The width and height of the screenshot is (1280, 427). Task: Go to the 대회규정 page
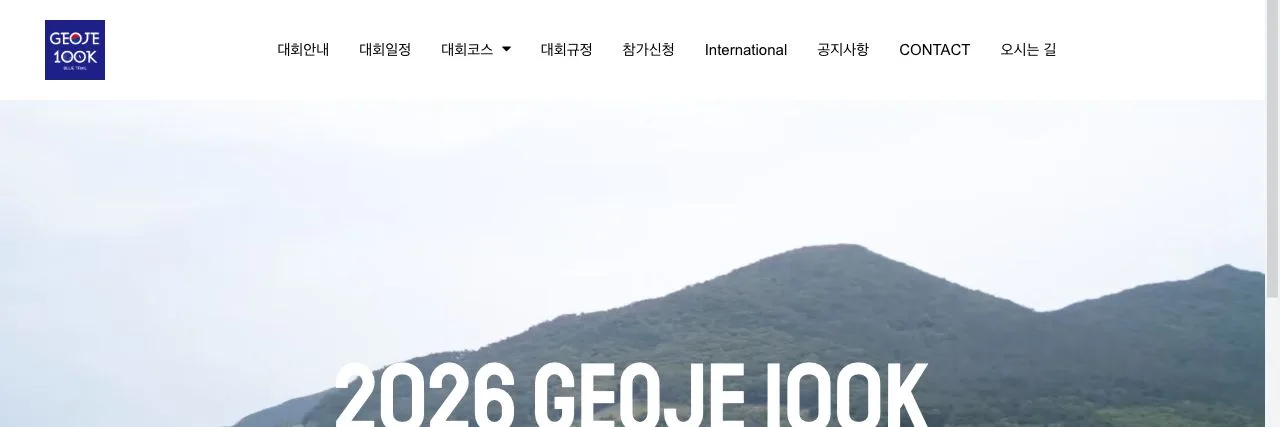coord(567,50)
